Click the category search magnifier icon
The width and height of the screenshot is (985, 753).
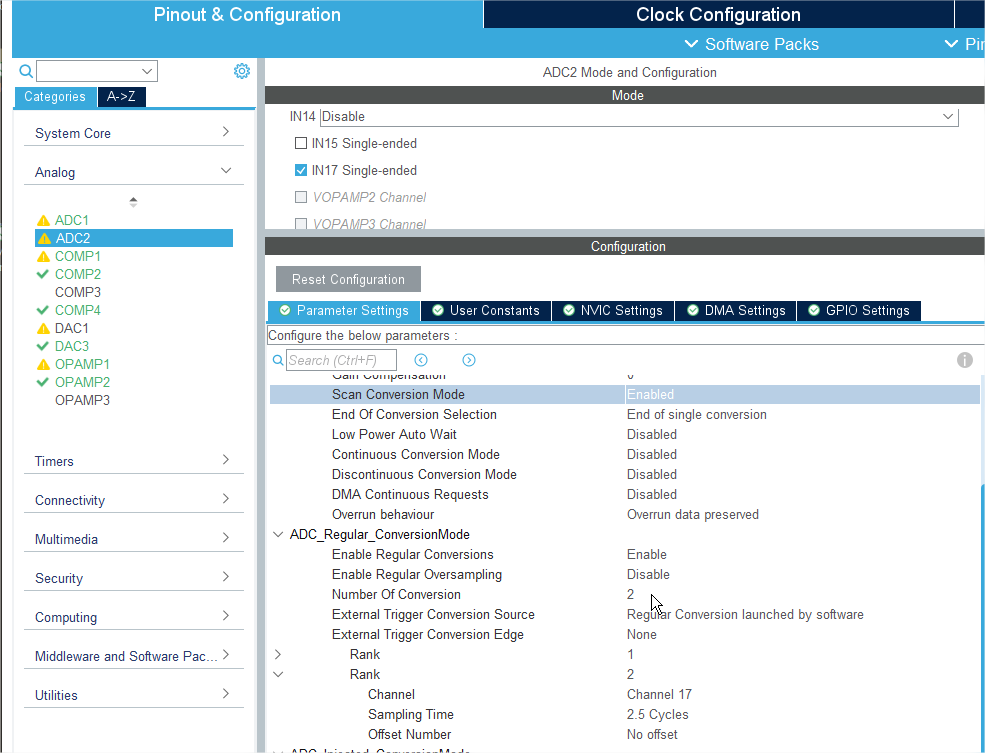click(x=26, y=71)
